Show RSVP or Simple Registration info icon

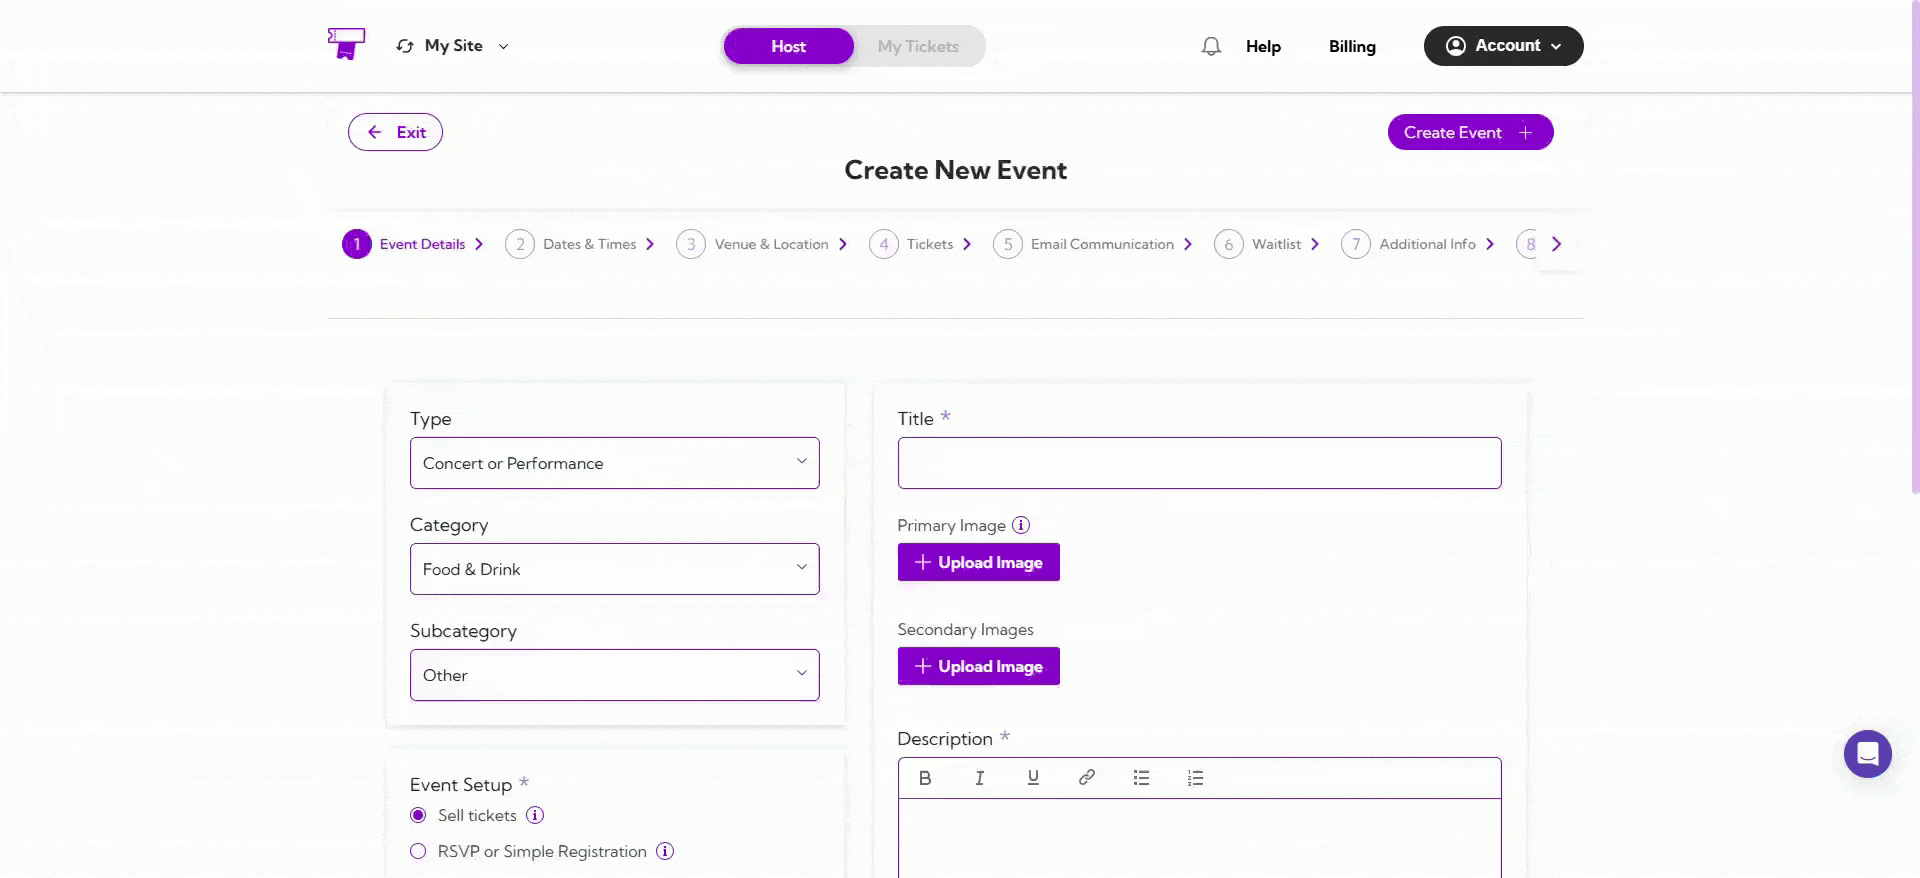coord(665,851)
